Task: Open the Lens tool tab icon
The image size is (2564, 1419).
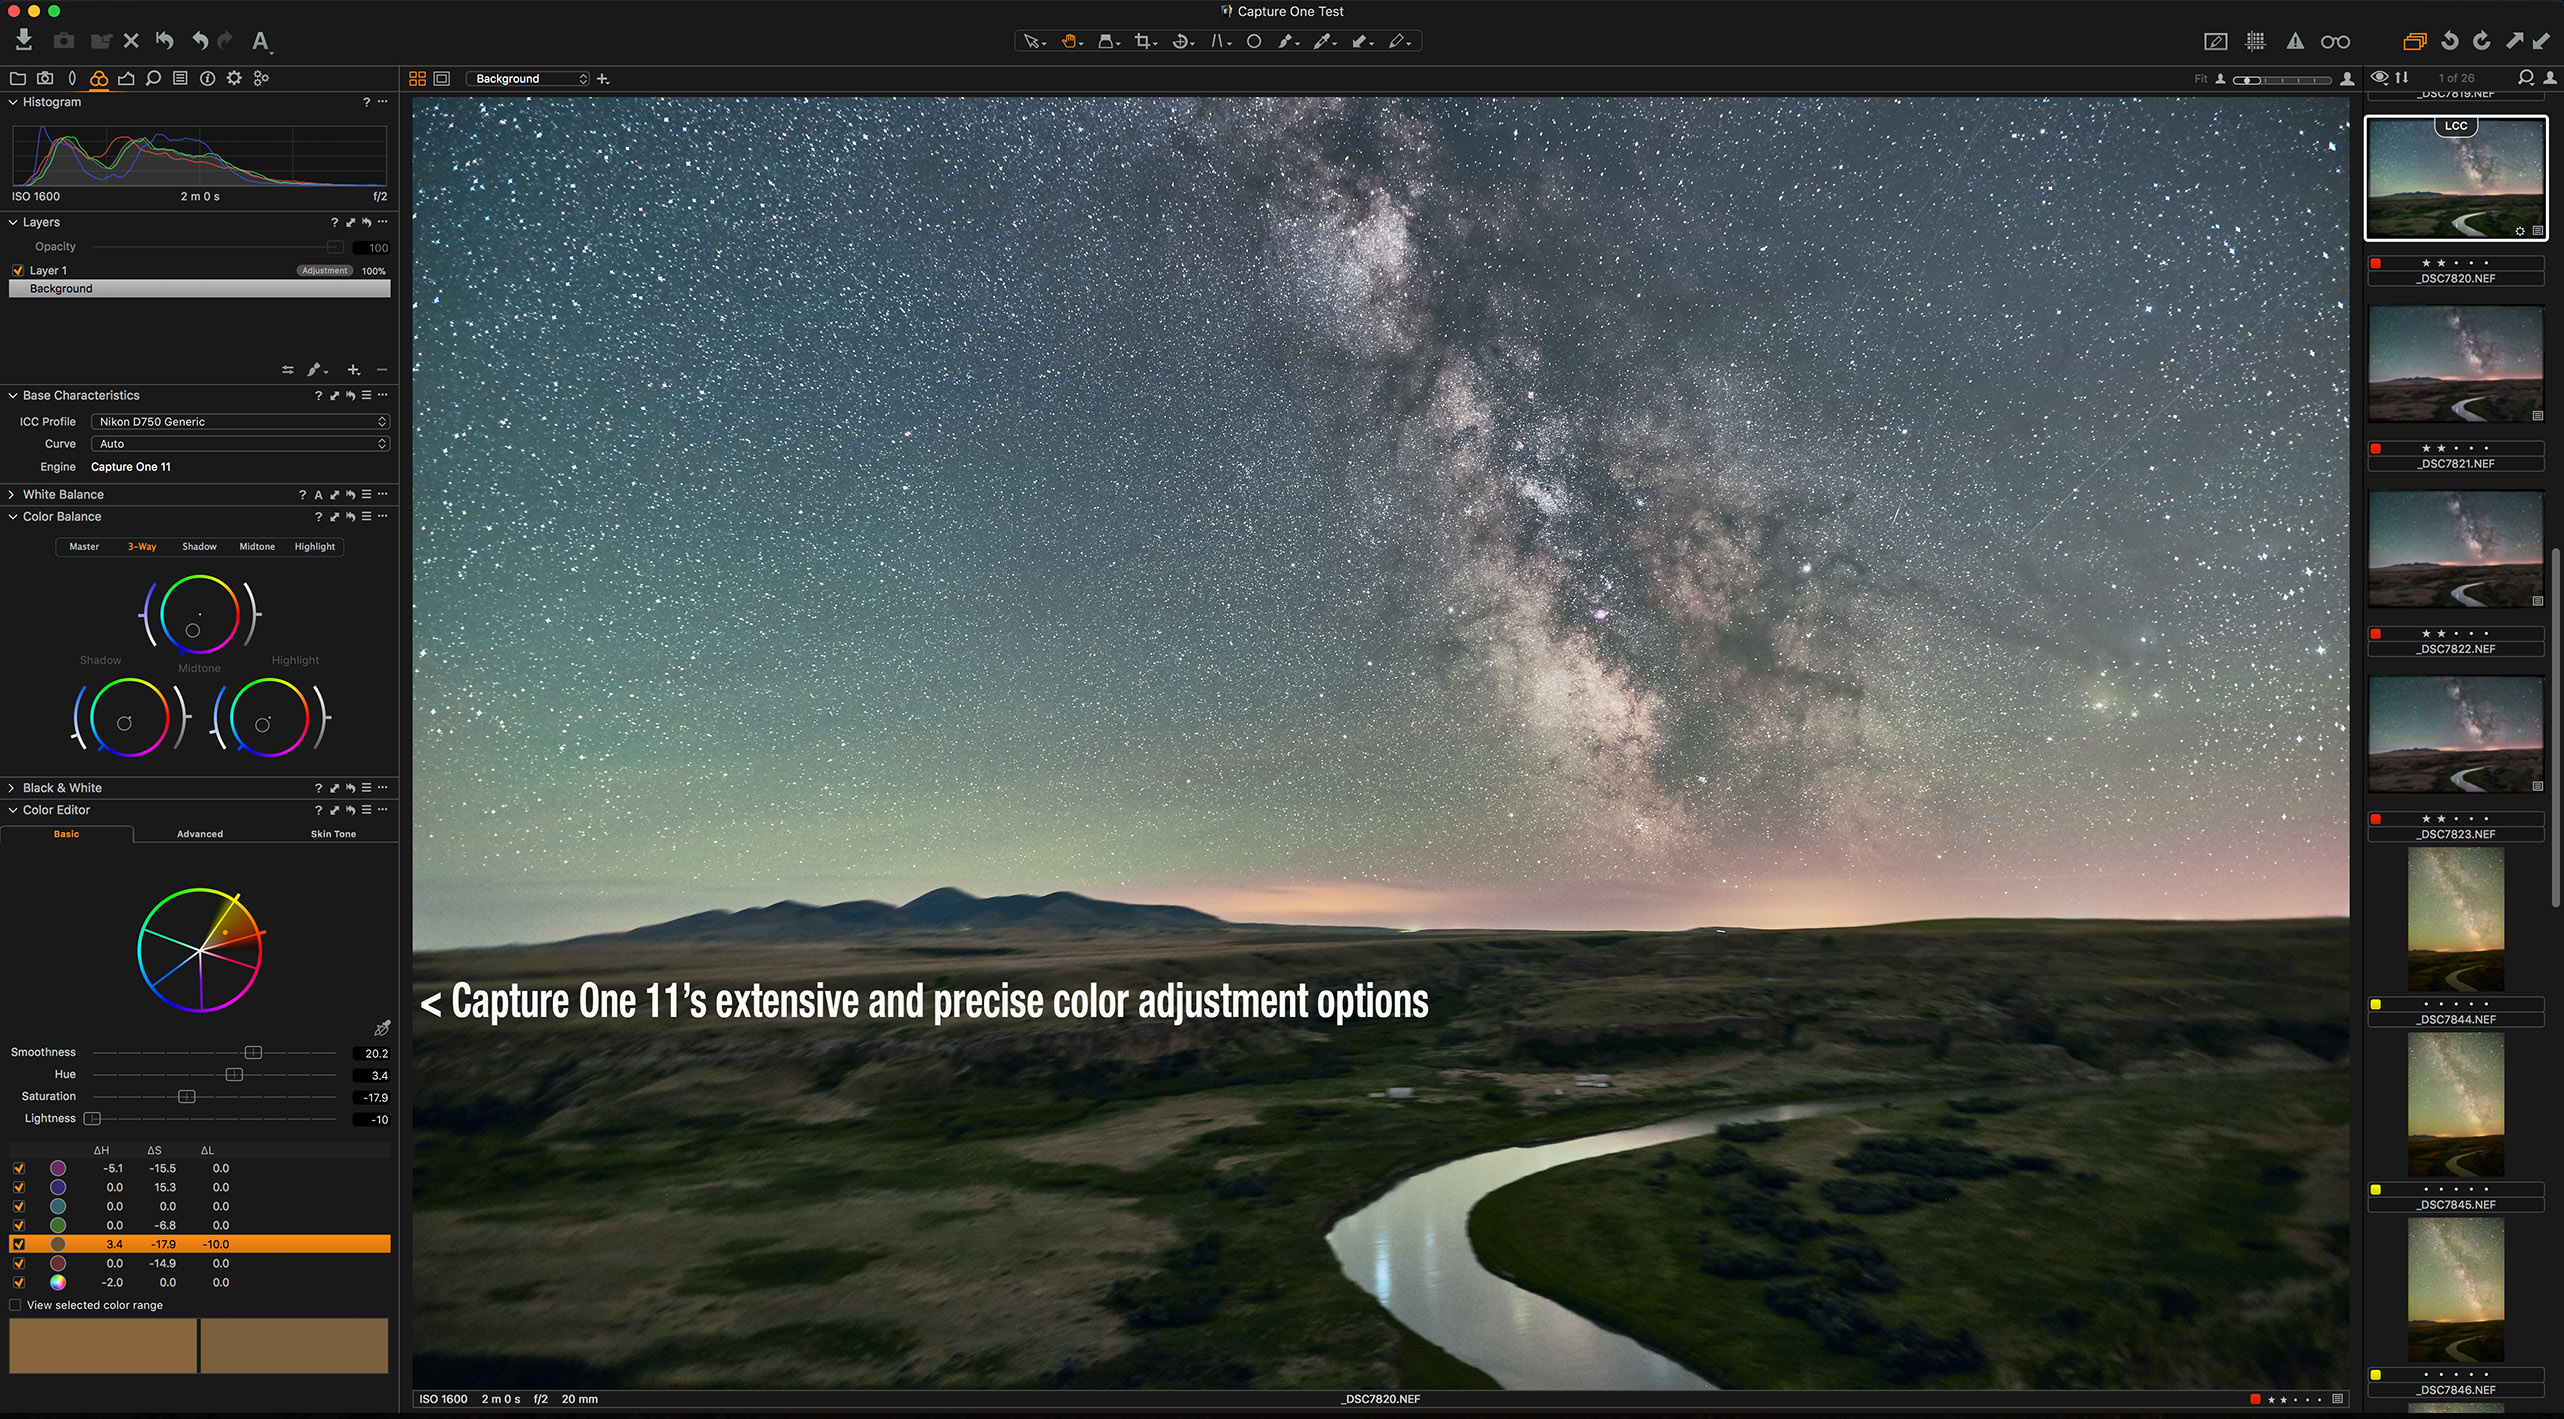Action: (71, 78)
